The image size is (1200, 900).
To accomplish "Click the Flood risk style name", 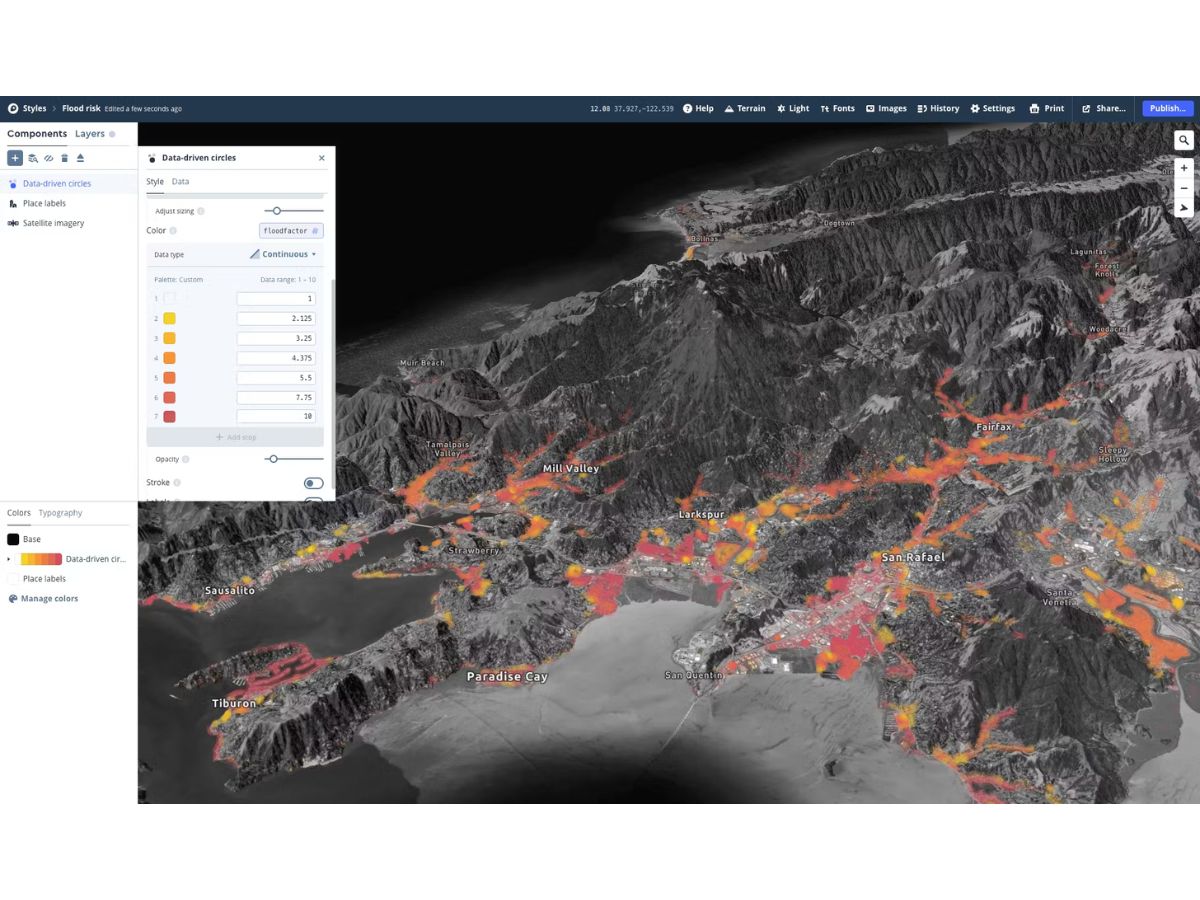I will click(81, 108).
